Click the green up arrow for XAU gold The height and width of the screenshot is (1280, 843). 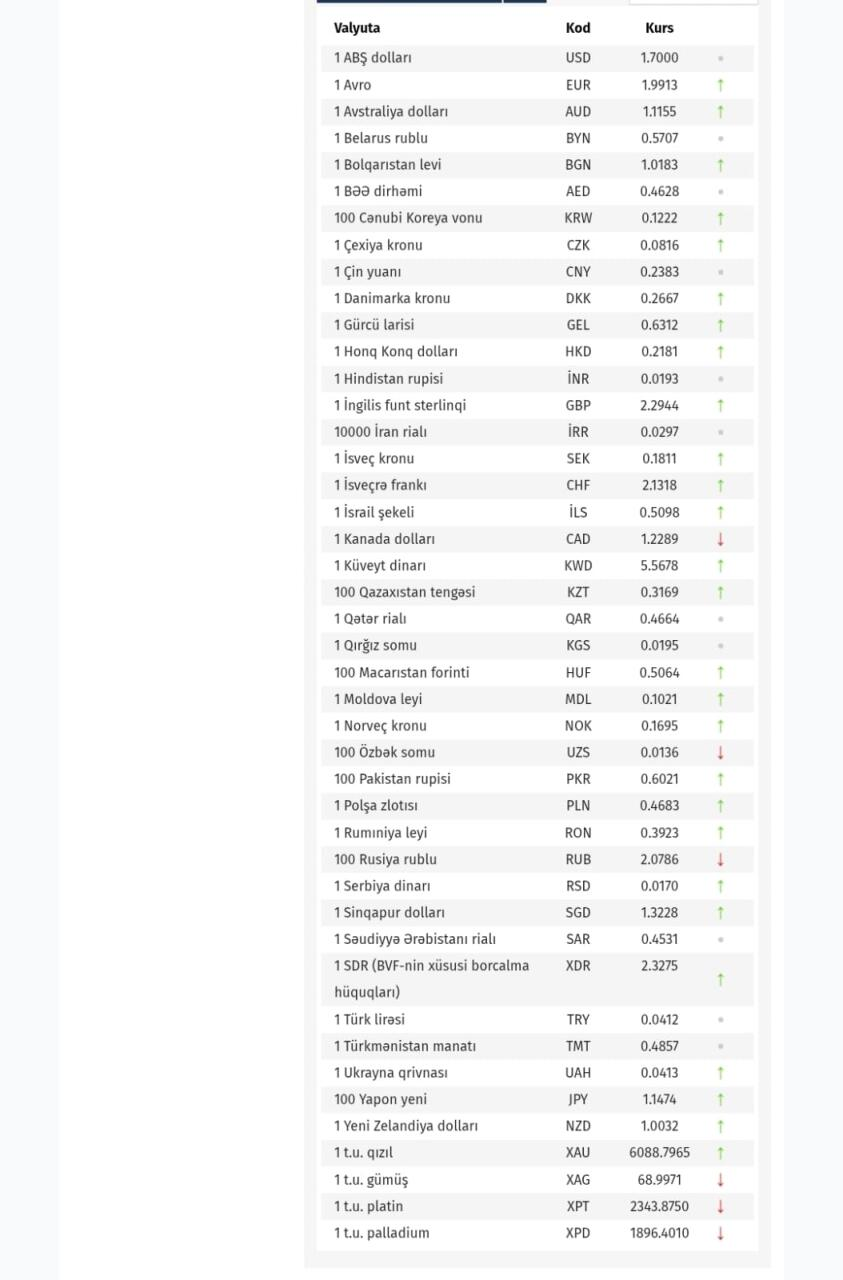[x=720, y=1153]
